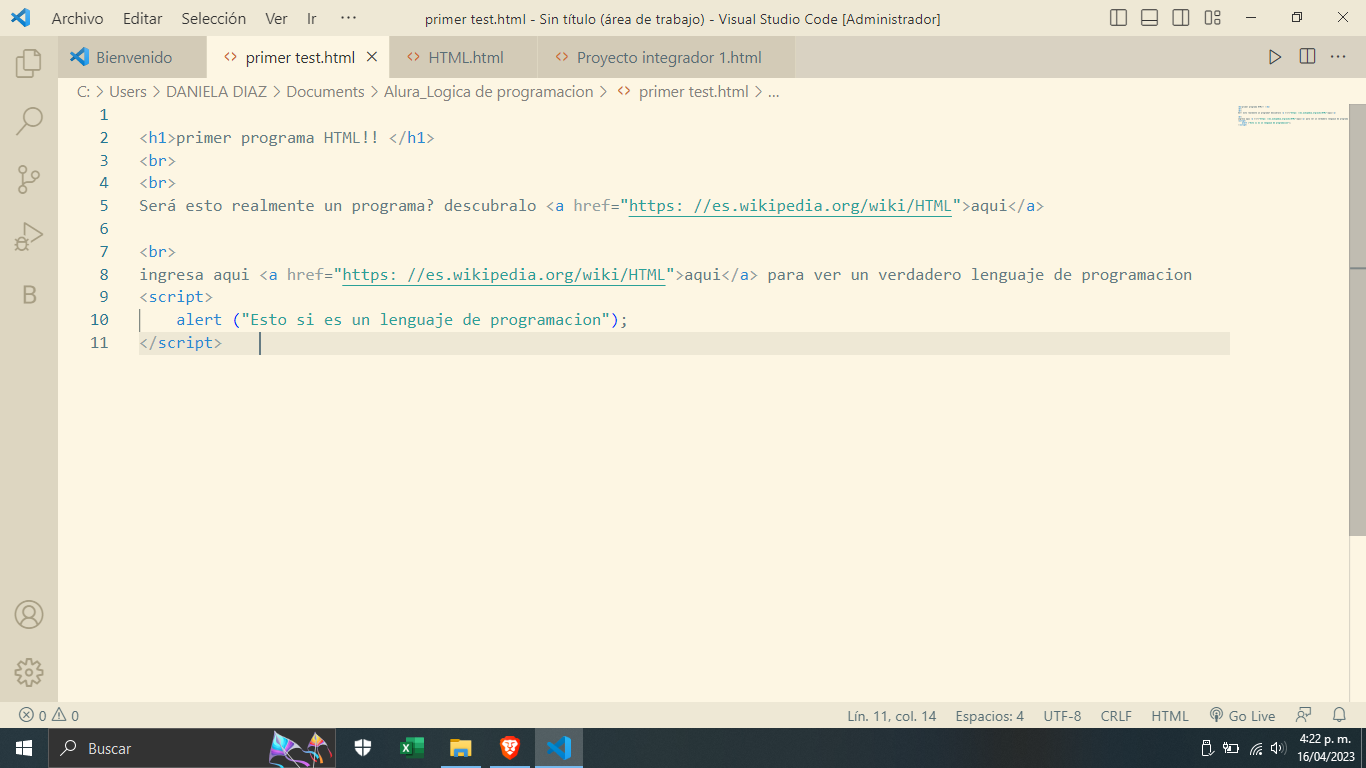The width and height of the screenshot is (1366, 768).
Task: Open the volume icon in system tray
Action: pos(1277,748)
